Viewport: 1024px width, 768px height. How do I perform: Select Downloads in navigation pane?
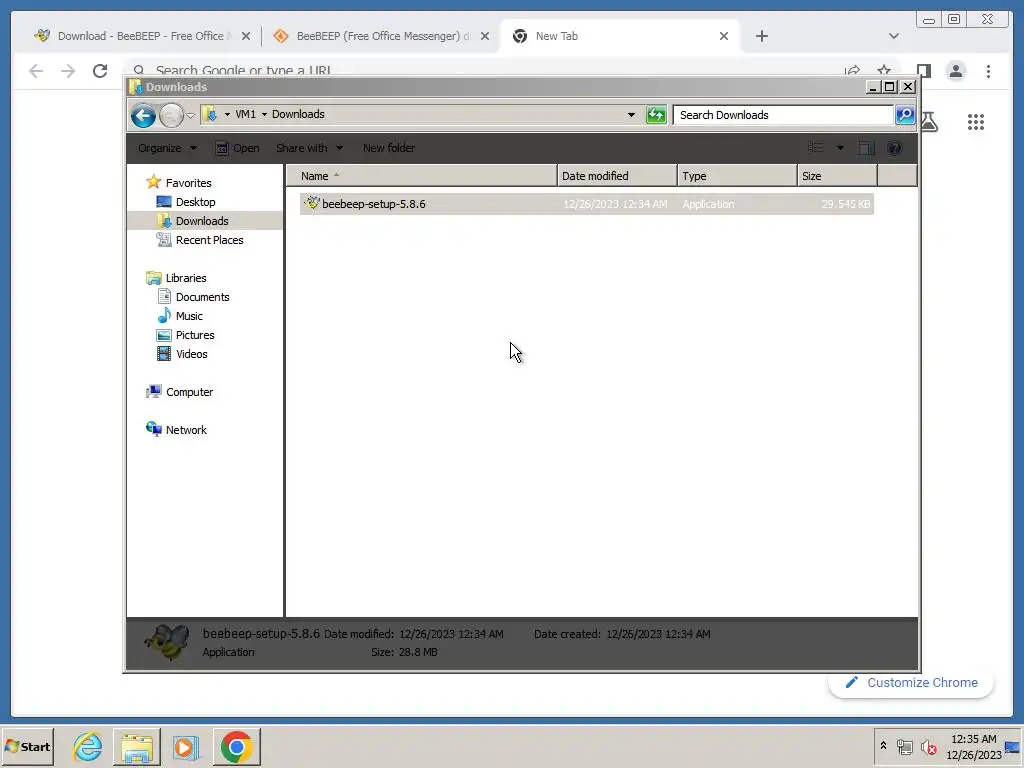201,221
